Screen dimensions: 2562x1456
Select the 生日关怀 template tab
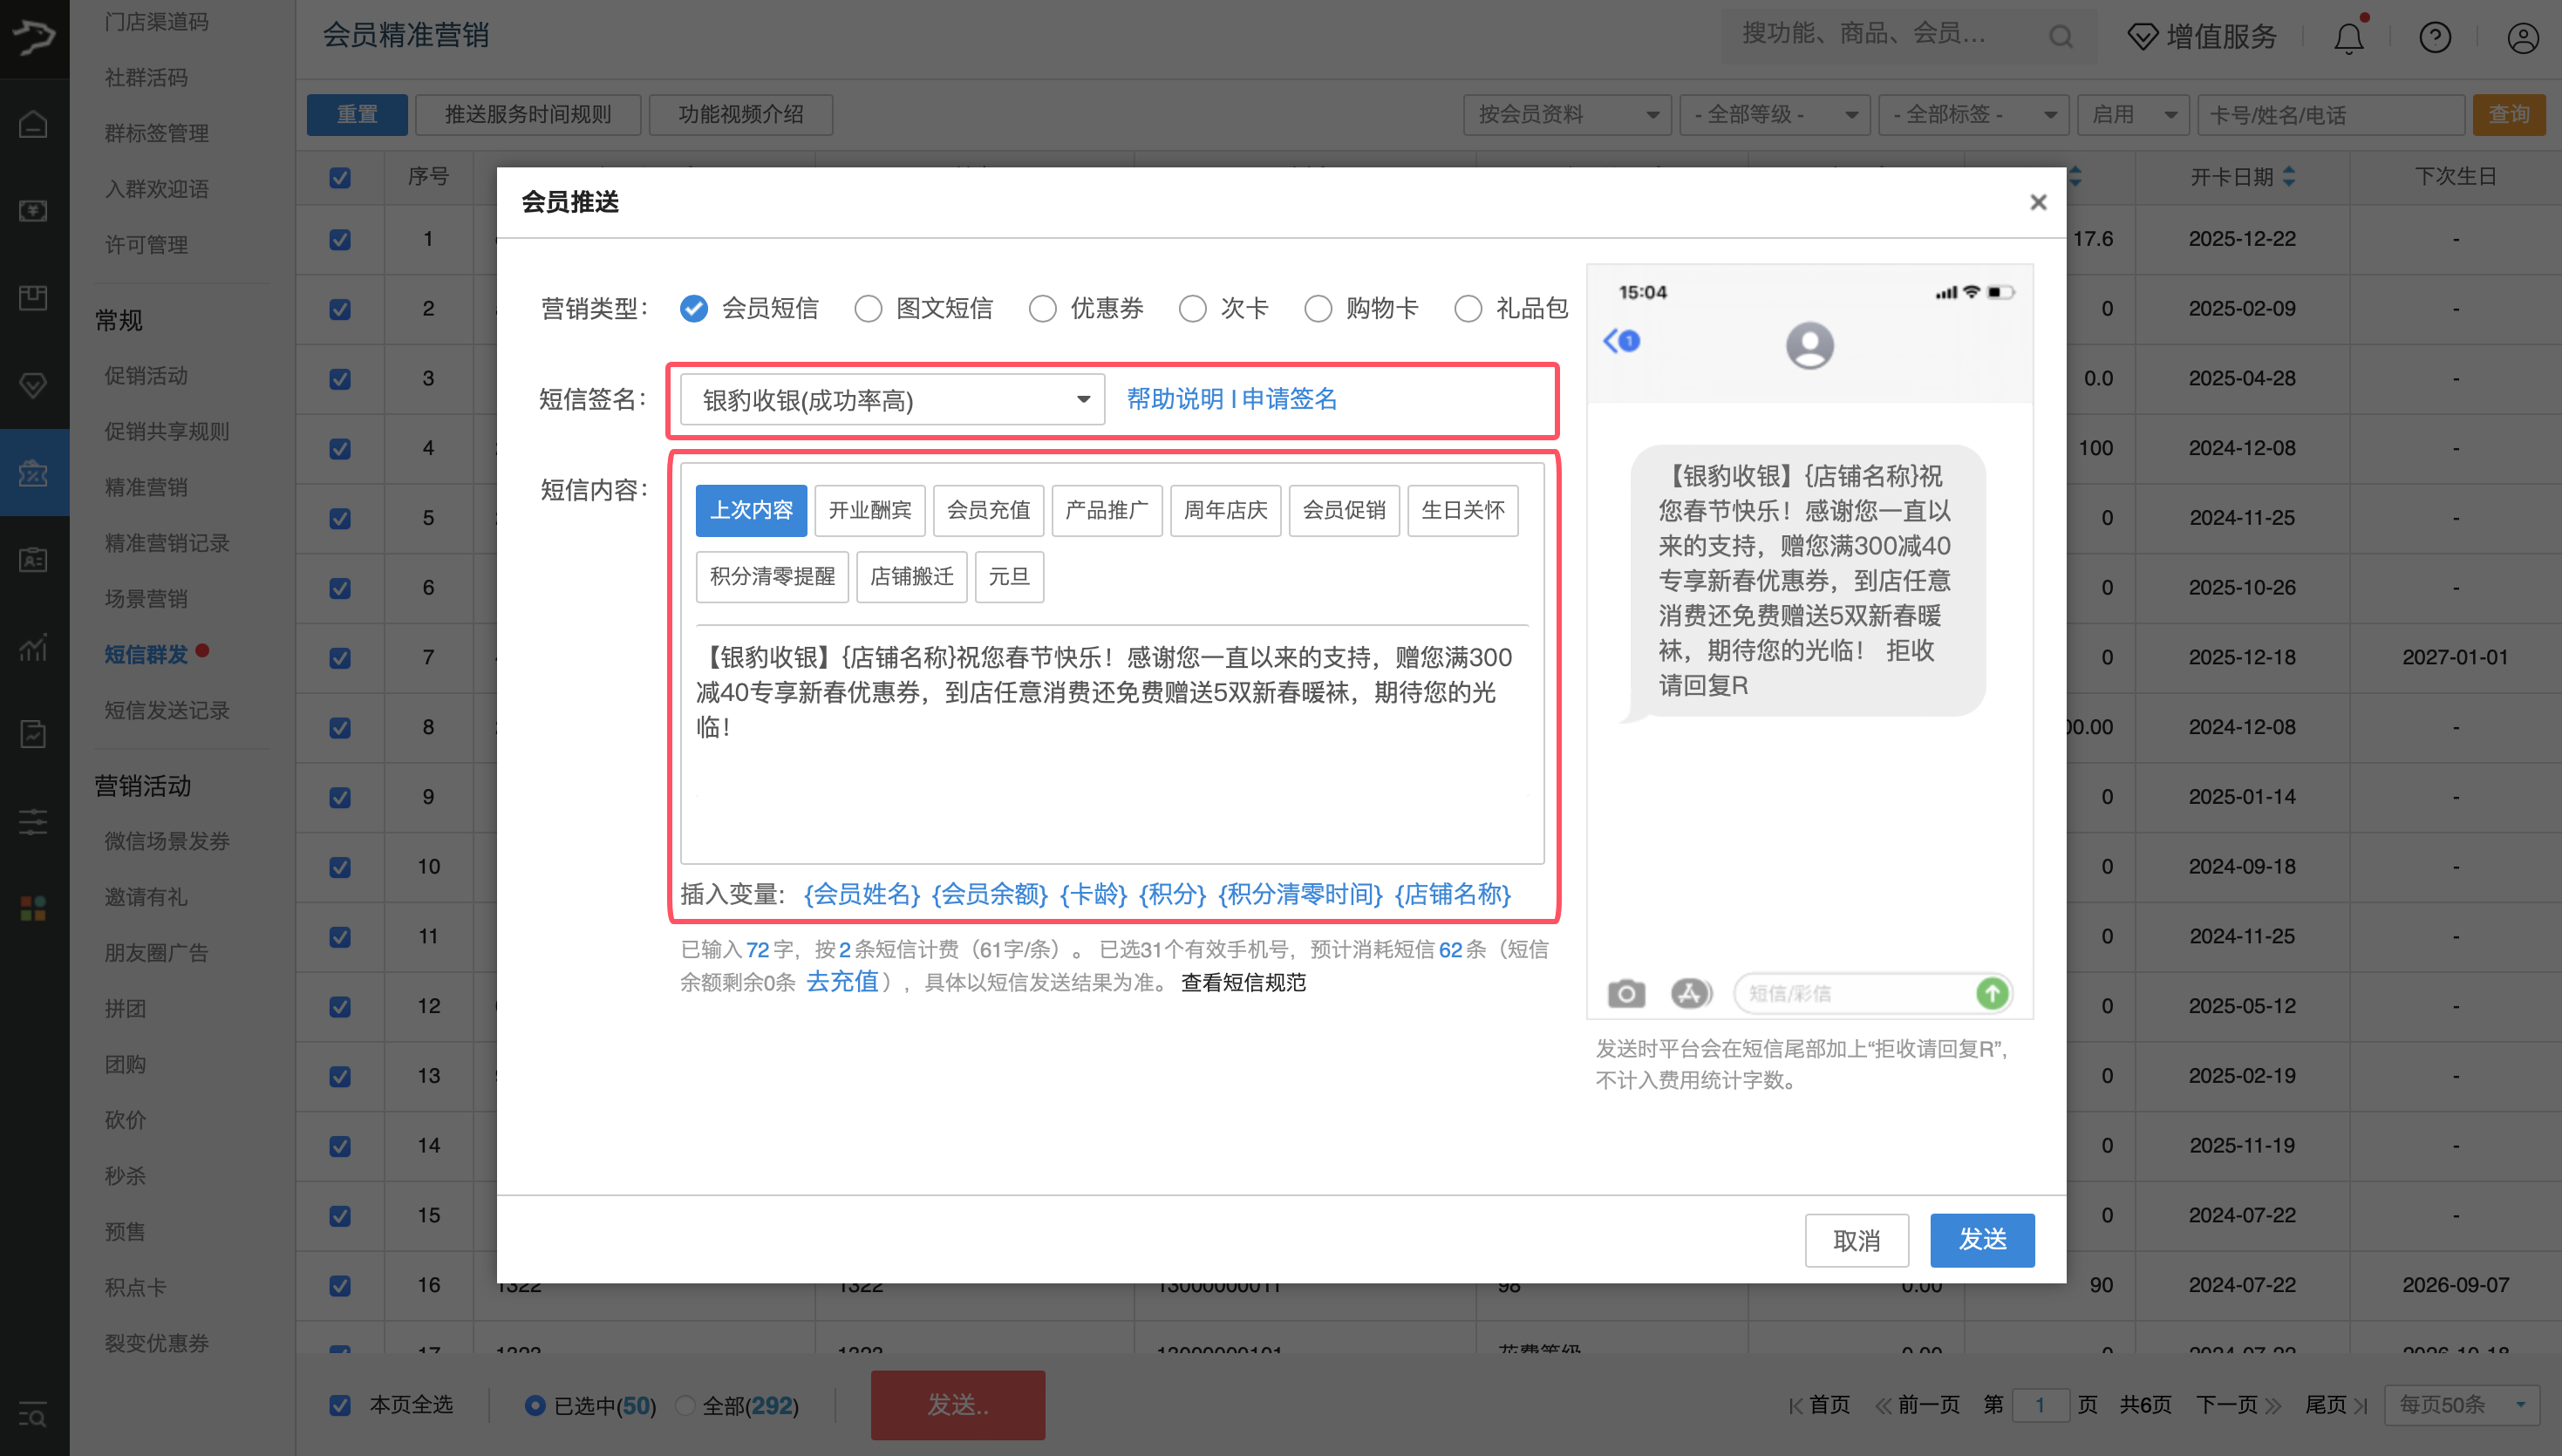pos(1462,511)
